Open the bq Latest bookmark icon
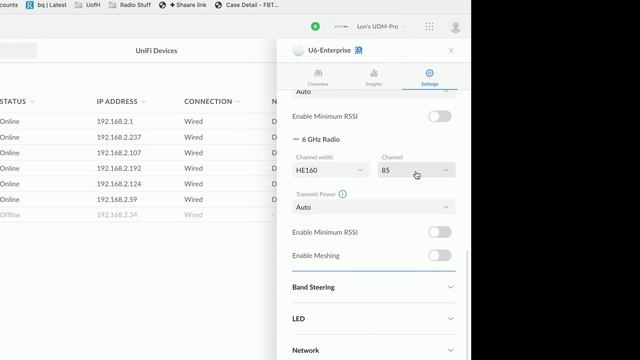Image resolution: width=640 pixels, height=360 pixels. click(30, 5)
